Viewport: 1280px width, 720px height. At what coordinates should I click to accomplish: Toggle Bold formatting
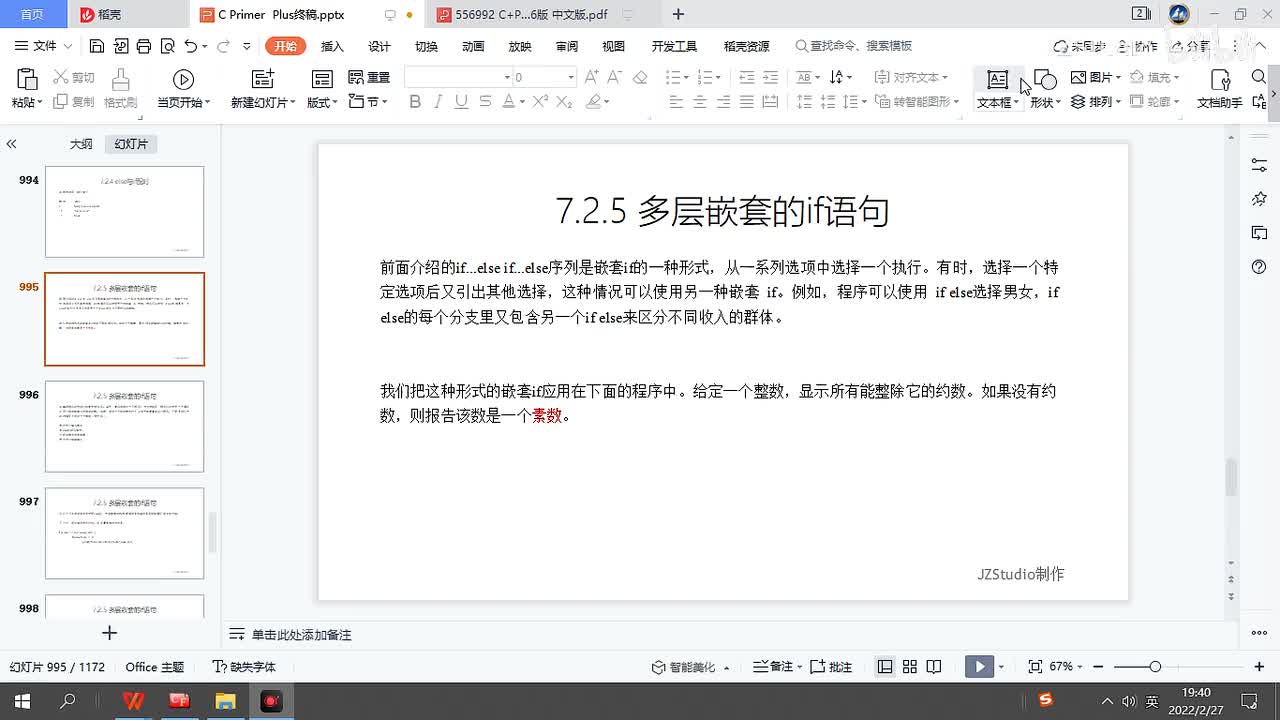[415, 101]
